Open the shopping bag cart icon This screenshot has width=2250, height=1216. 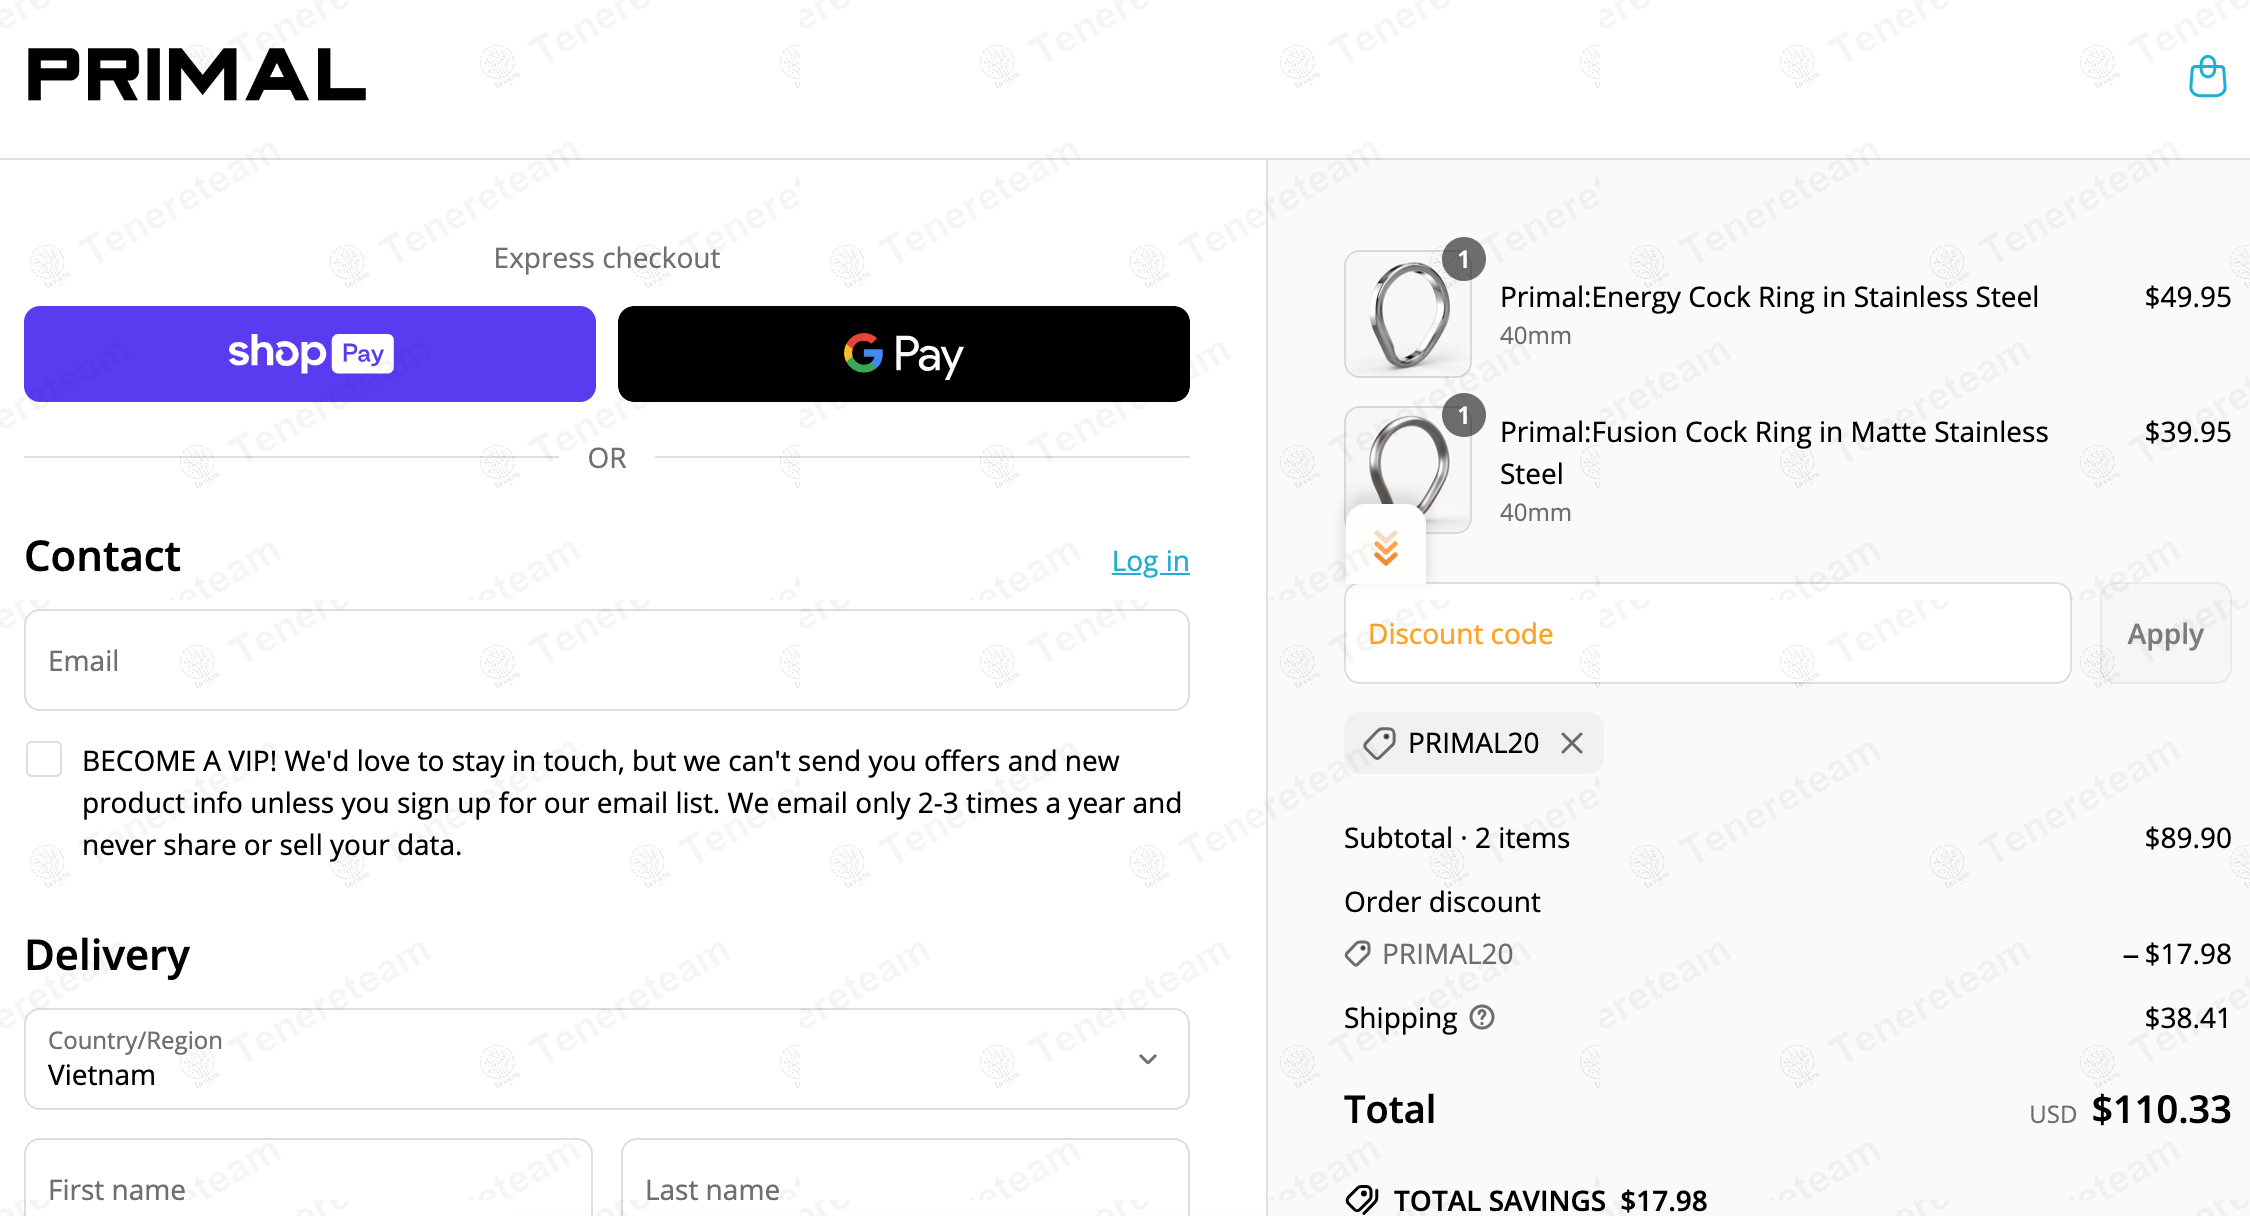(2207, 76)
